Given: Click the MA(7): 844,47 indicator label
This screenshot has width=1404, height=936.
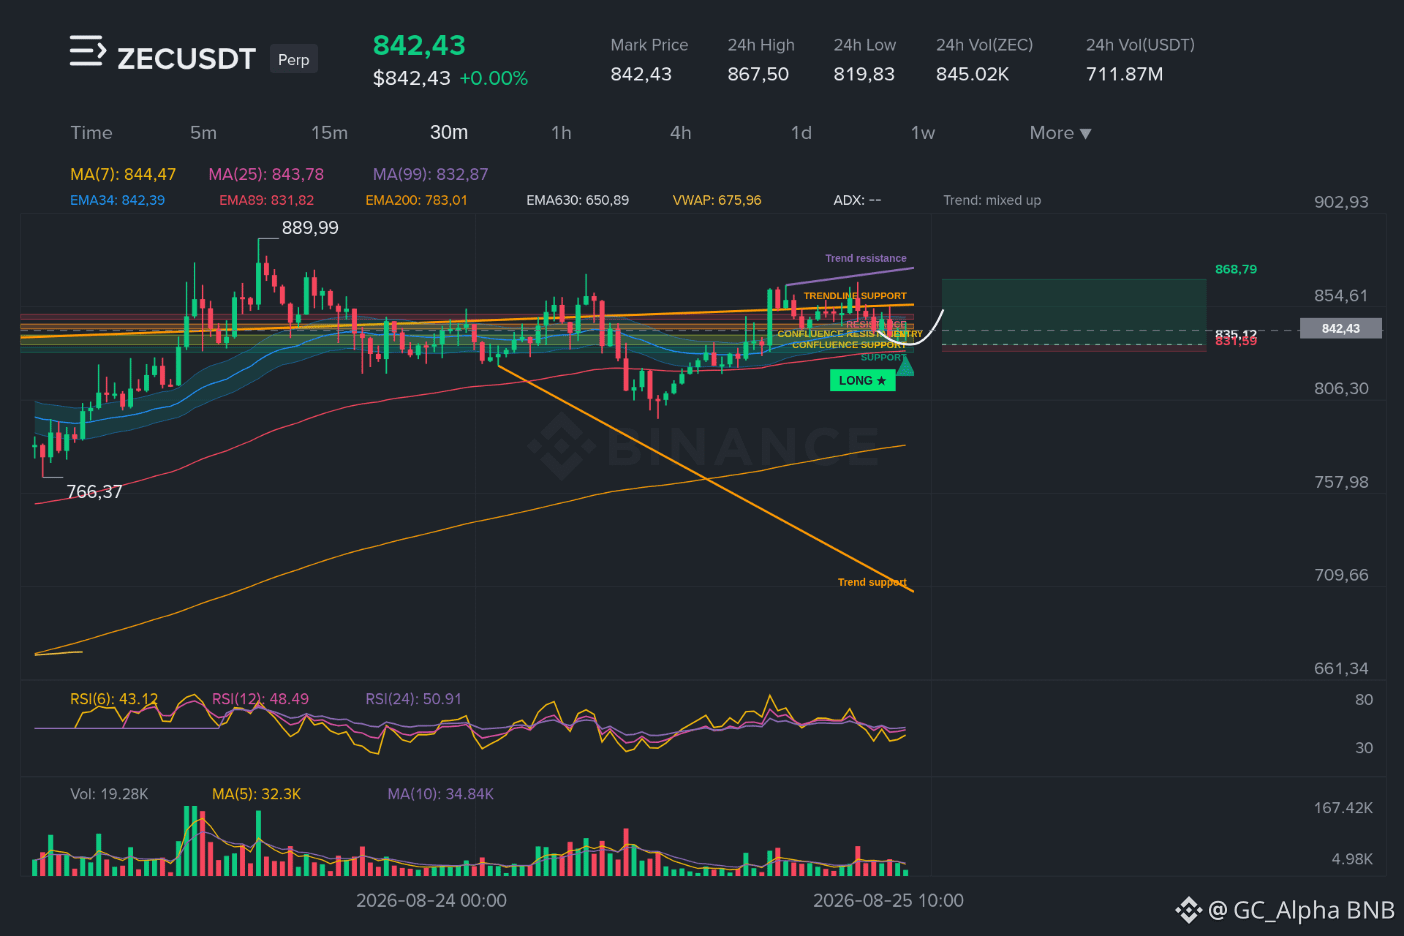Looking at the screenshot, I should (123, 174).
